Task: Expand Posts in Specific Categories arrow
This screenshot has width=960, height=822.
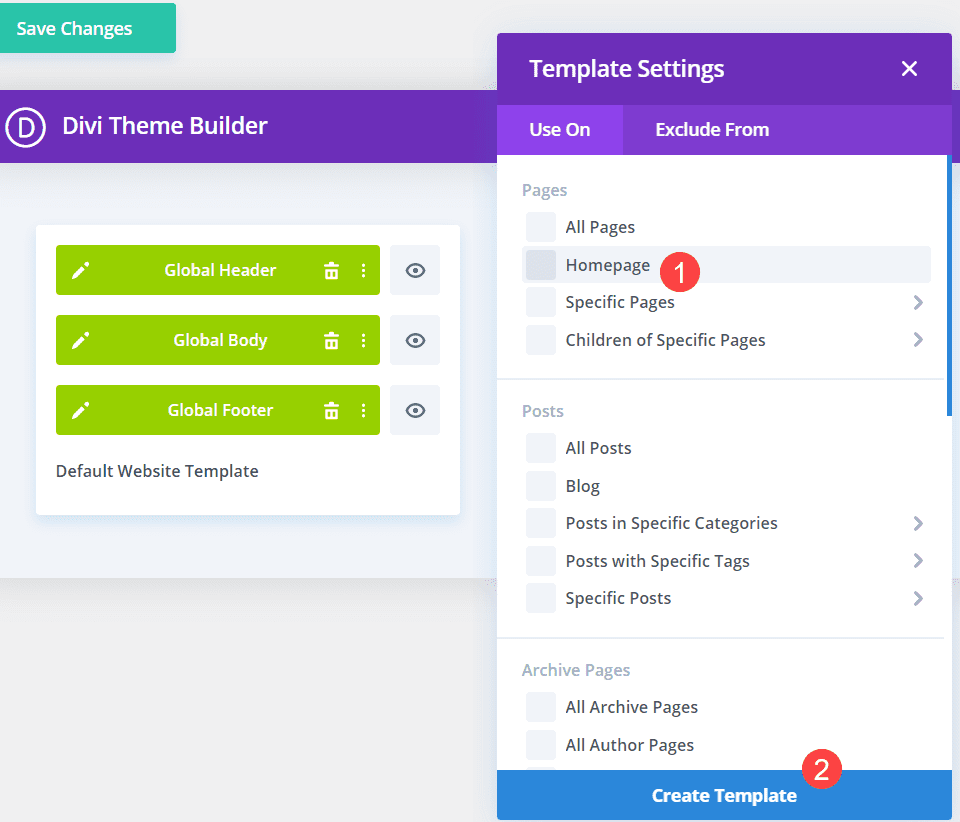Action: (x=918, y=523)
